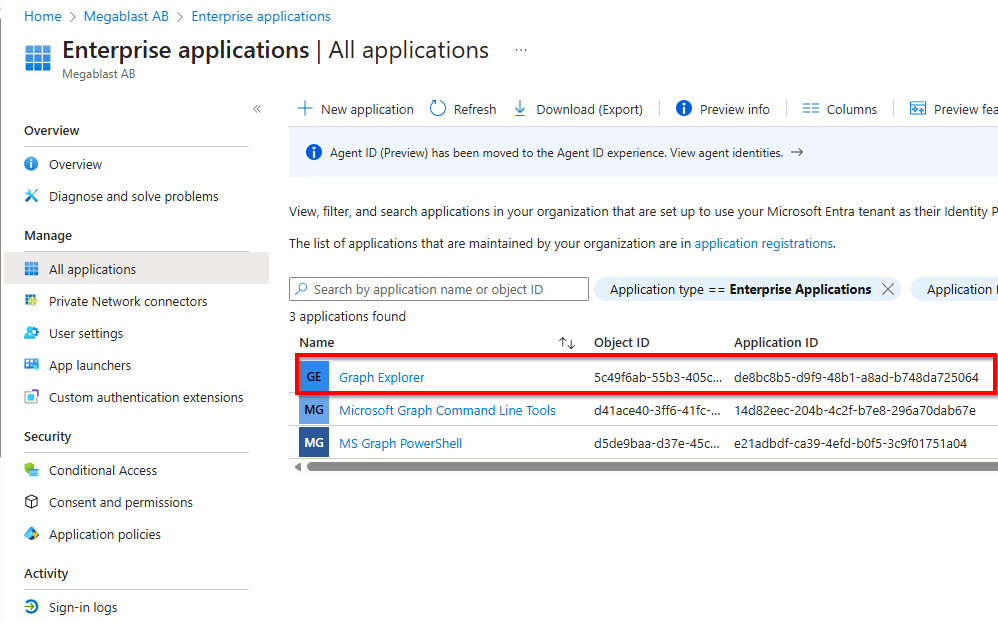Open Preview info from the toolbar
The image size is (998, 623).
(x=723, y=109)
